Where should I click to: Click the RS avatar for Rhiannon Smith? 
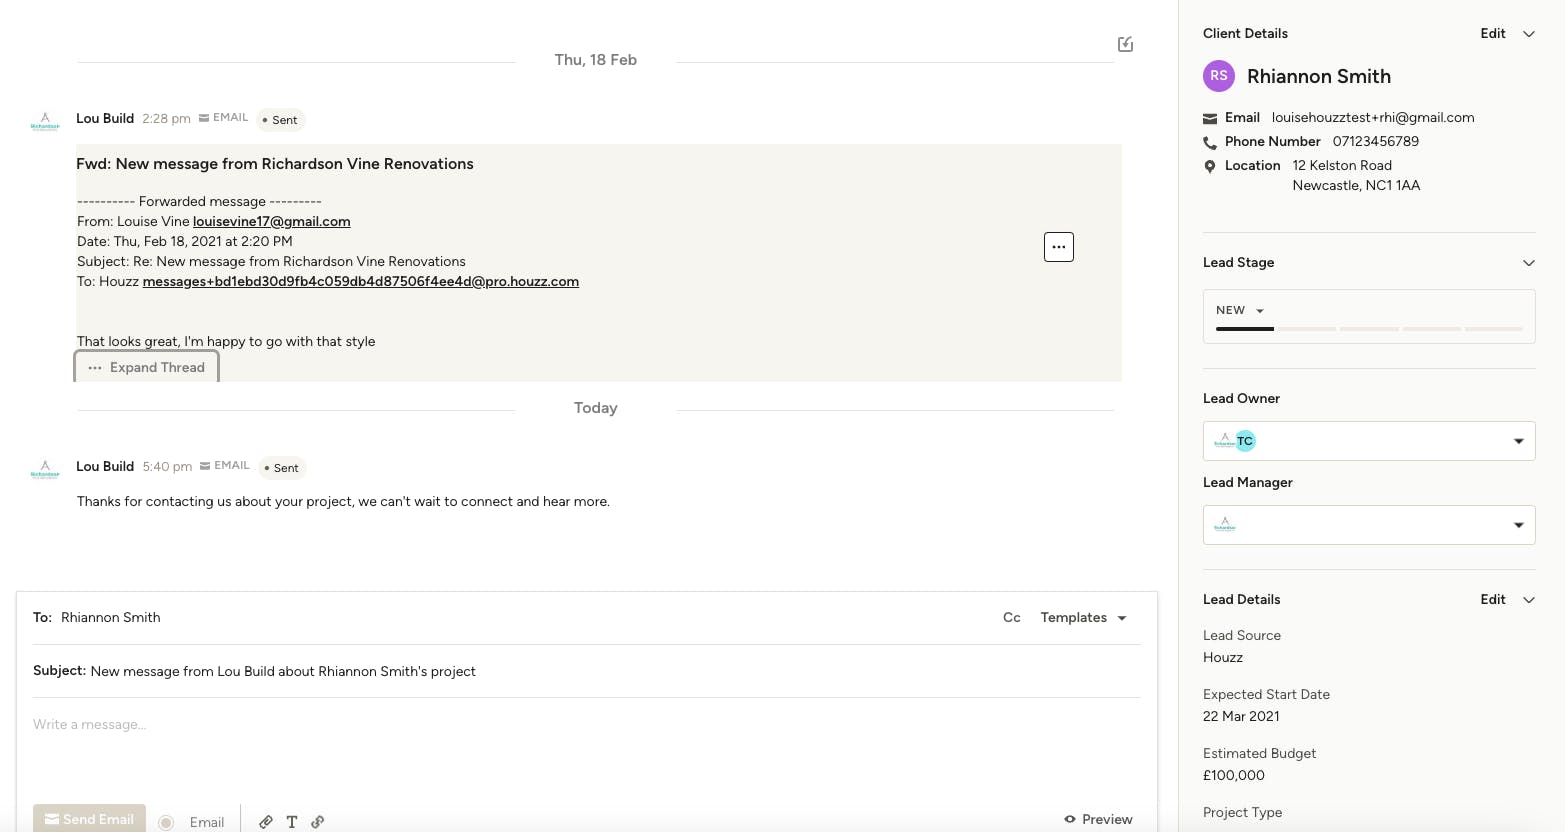pos(1219,76)
